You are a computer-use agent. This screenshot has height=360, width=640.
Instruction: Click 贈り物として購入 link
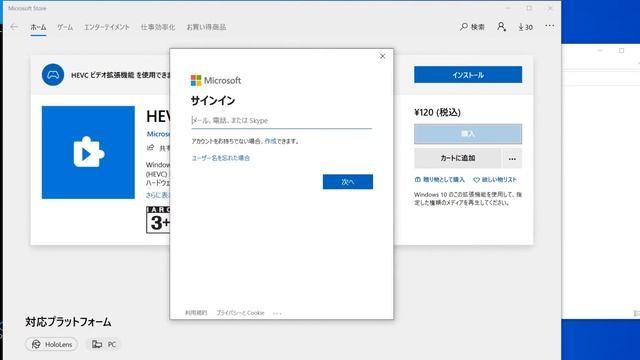point(440,180)
